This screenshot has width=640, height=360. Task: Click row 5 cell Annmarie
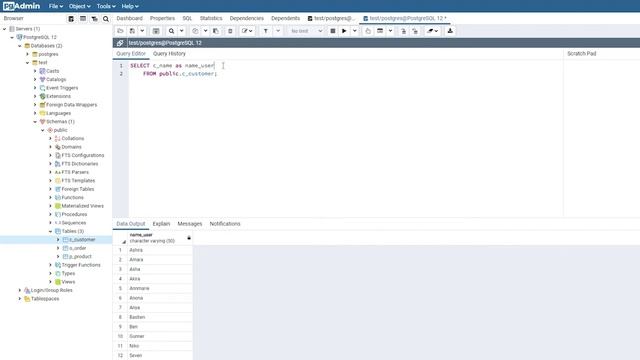(x=160, y=289)
